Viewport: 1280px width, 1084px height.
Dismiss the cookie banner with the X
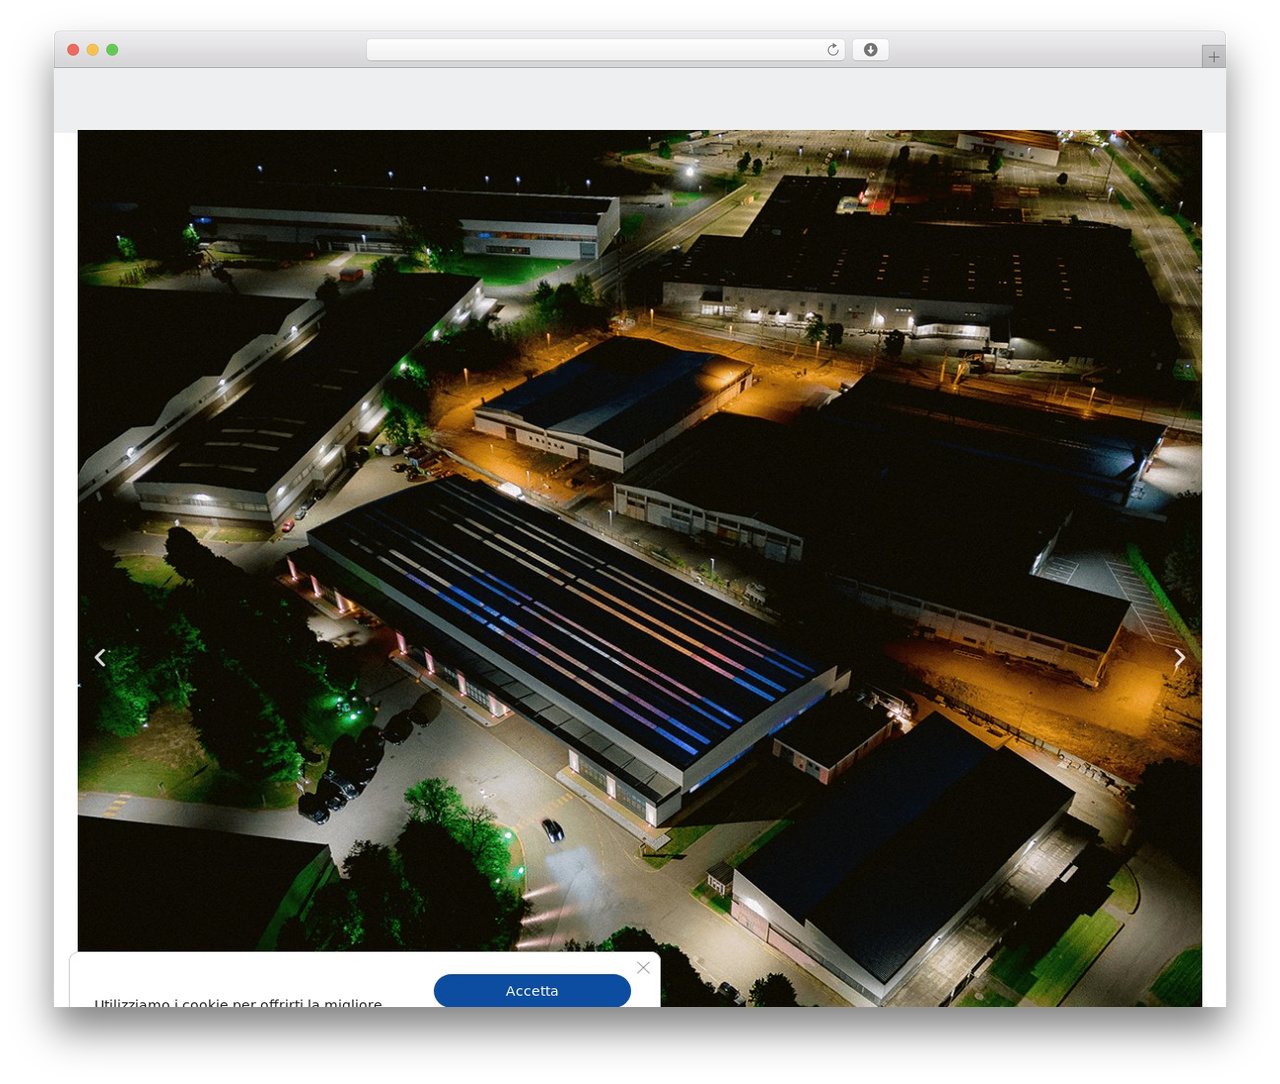643,967
